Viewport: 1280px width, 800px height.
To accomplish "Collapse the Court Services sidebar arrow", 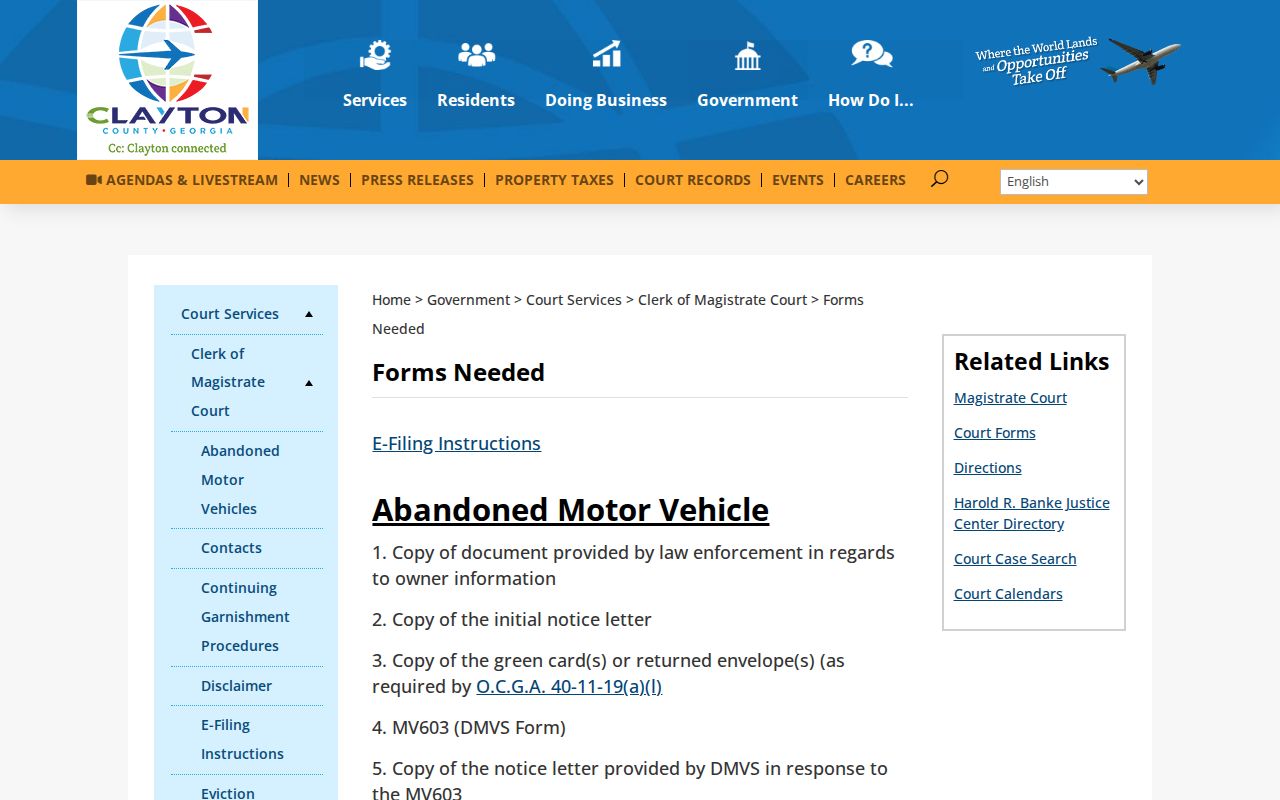I will coord(309,314).
